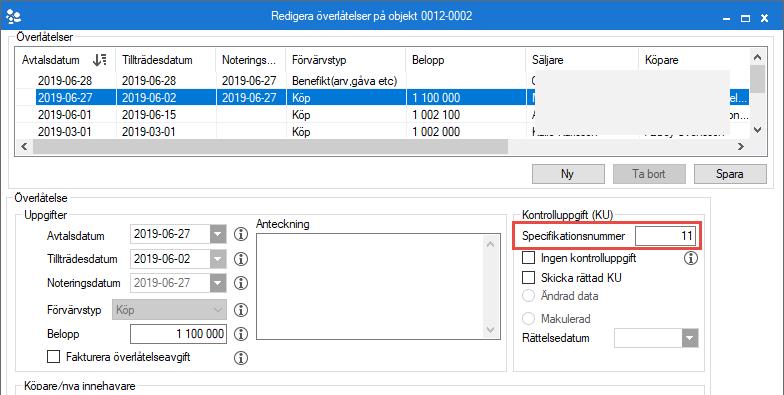This screenshot has height=395, width=784.
Task: Click the Specifikationsnummer field showing 11
Action: click(666, 236)
